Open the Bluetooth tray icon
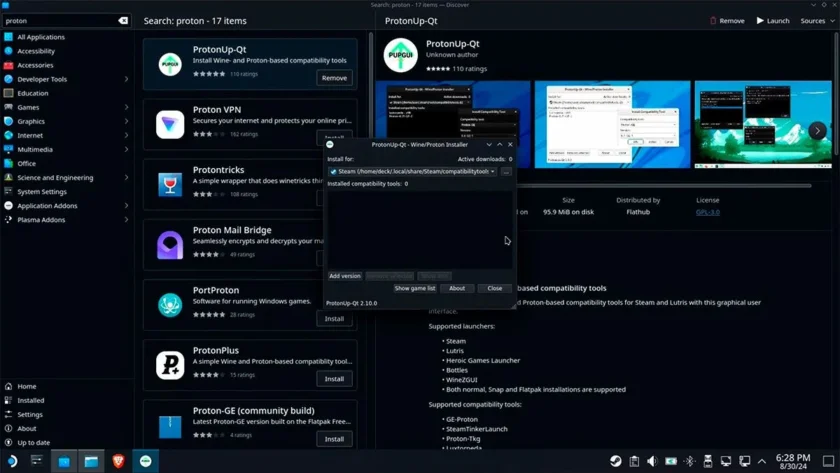The width and height of the screenshot is (840, 473). 689,461
